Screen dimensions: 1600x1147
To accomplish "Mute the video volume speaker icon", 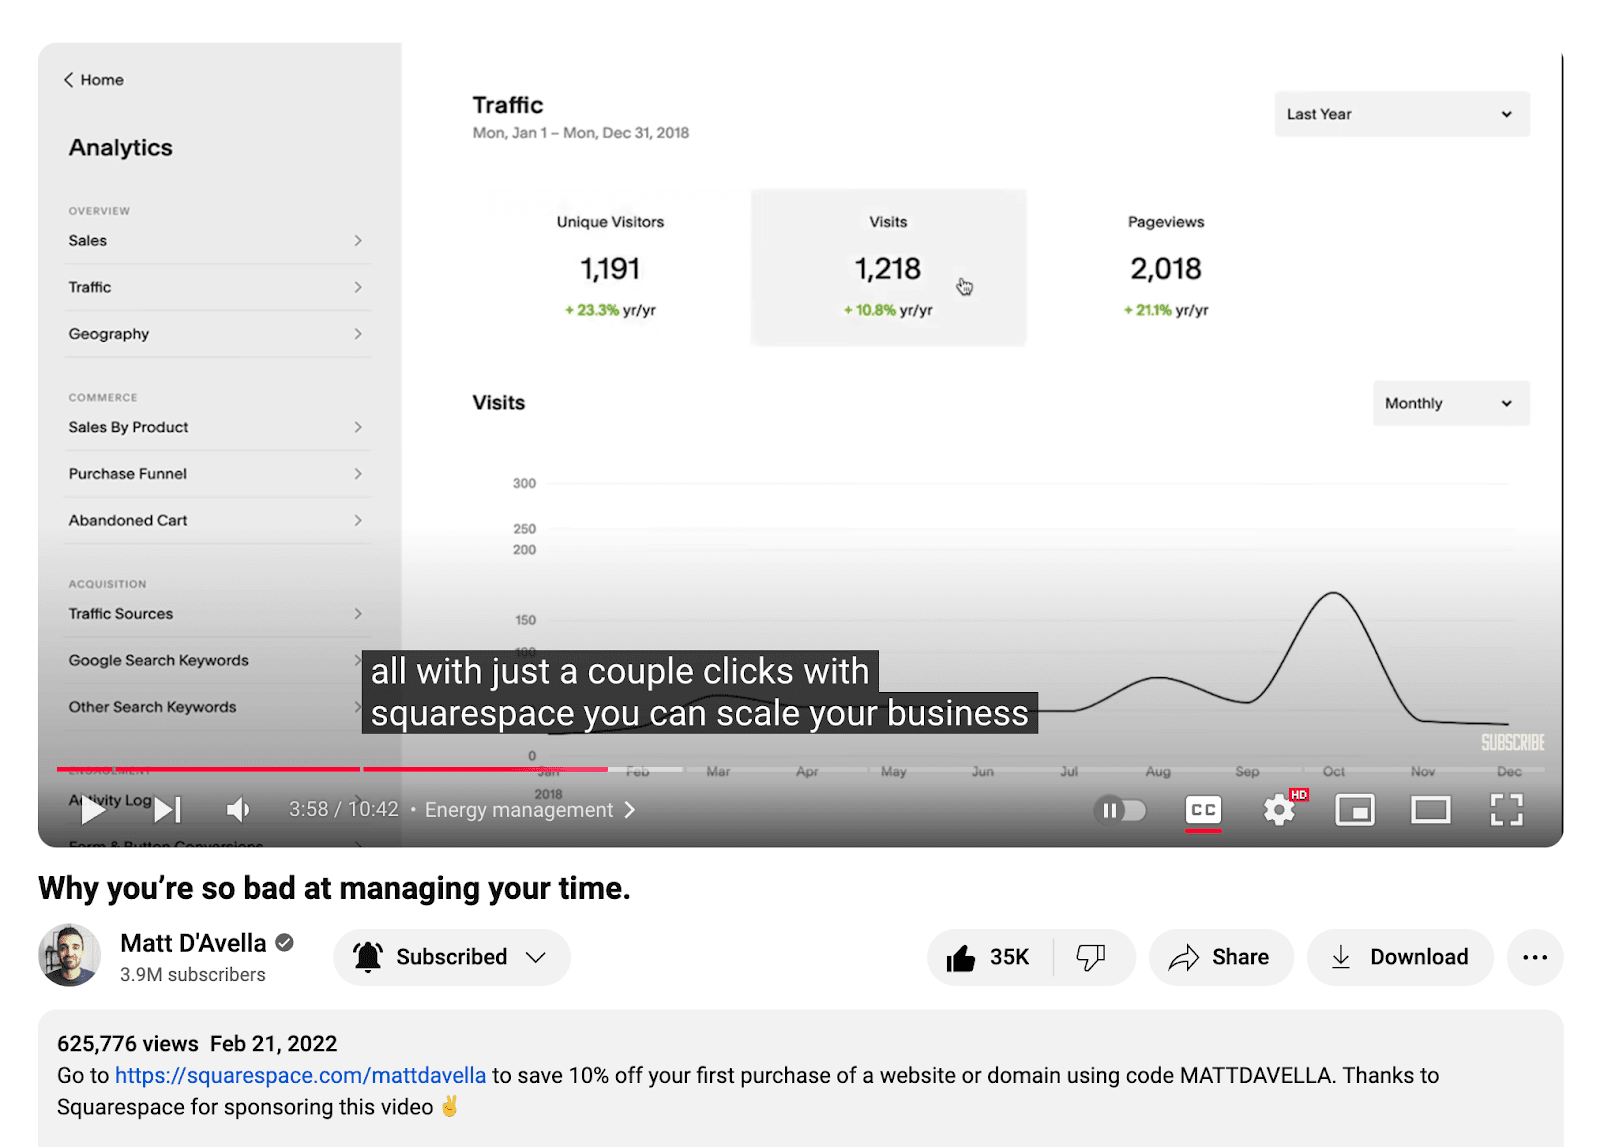I will pos(238,810).
